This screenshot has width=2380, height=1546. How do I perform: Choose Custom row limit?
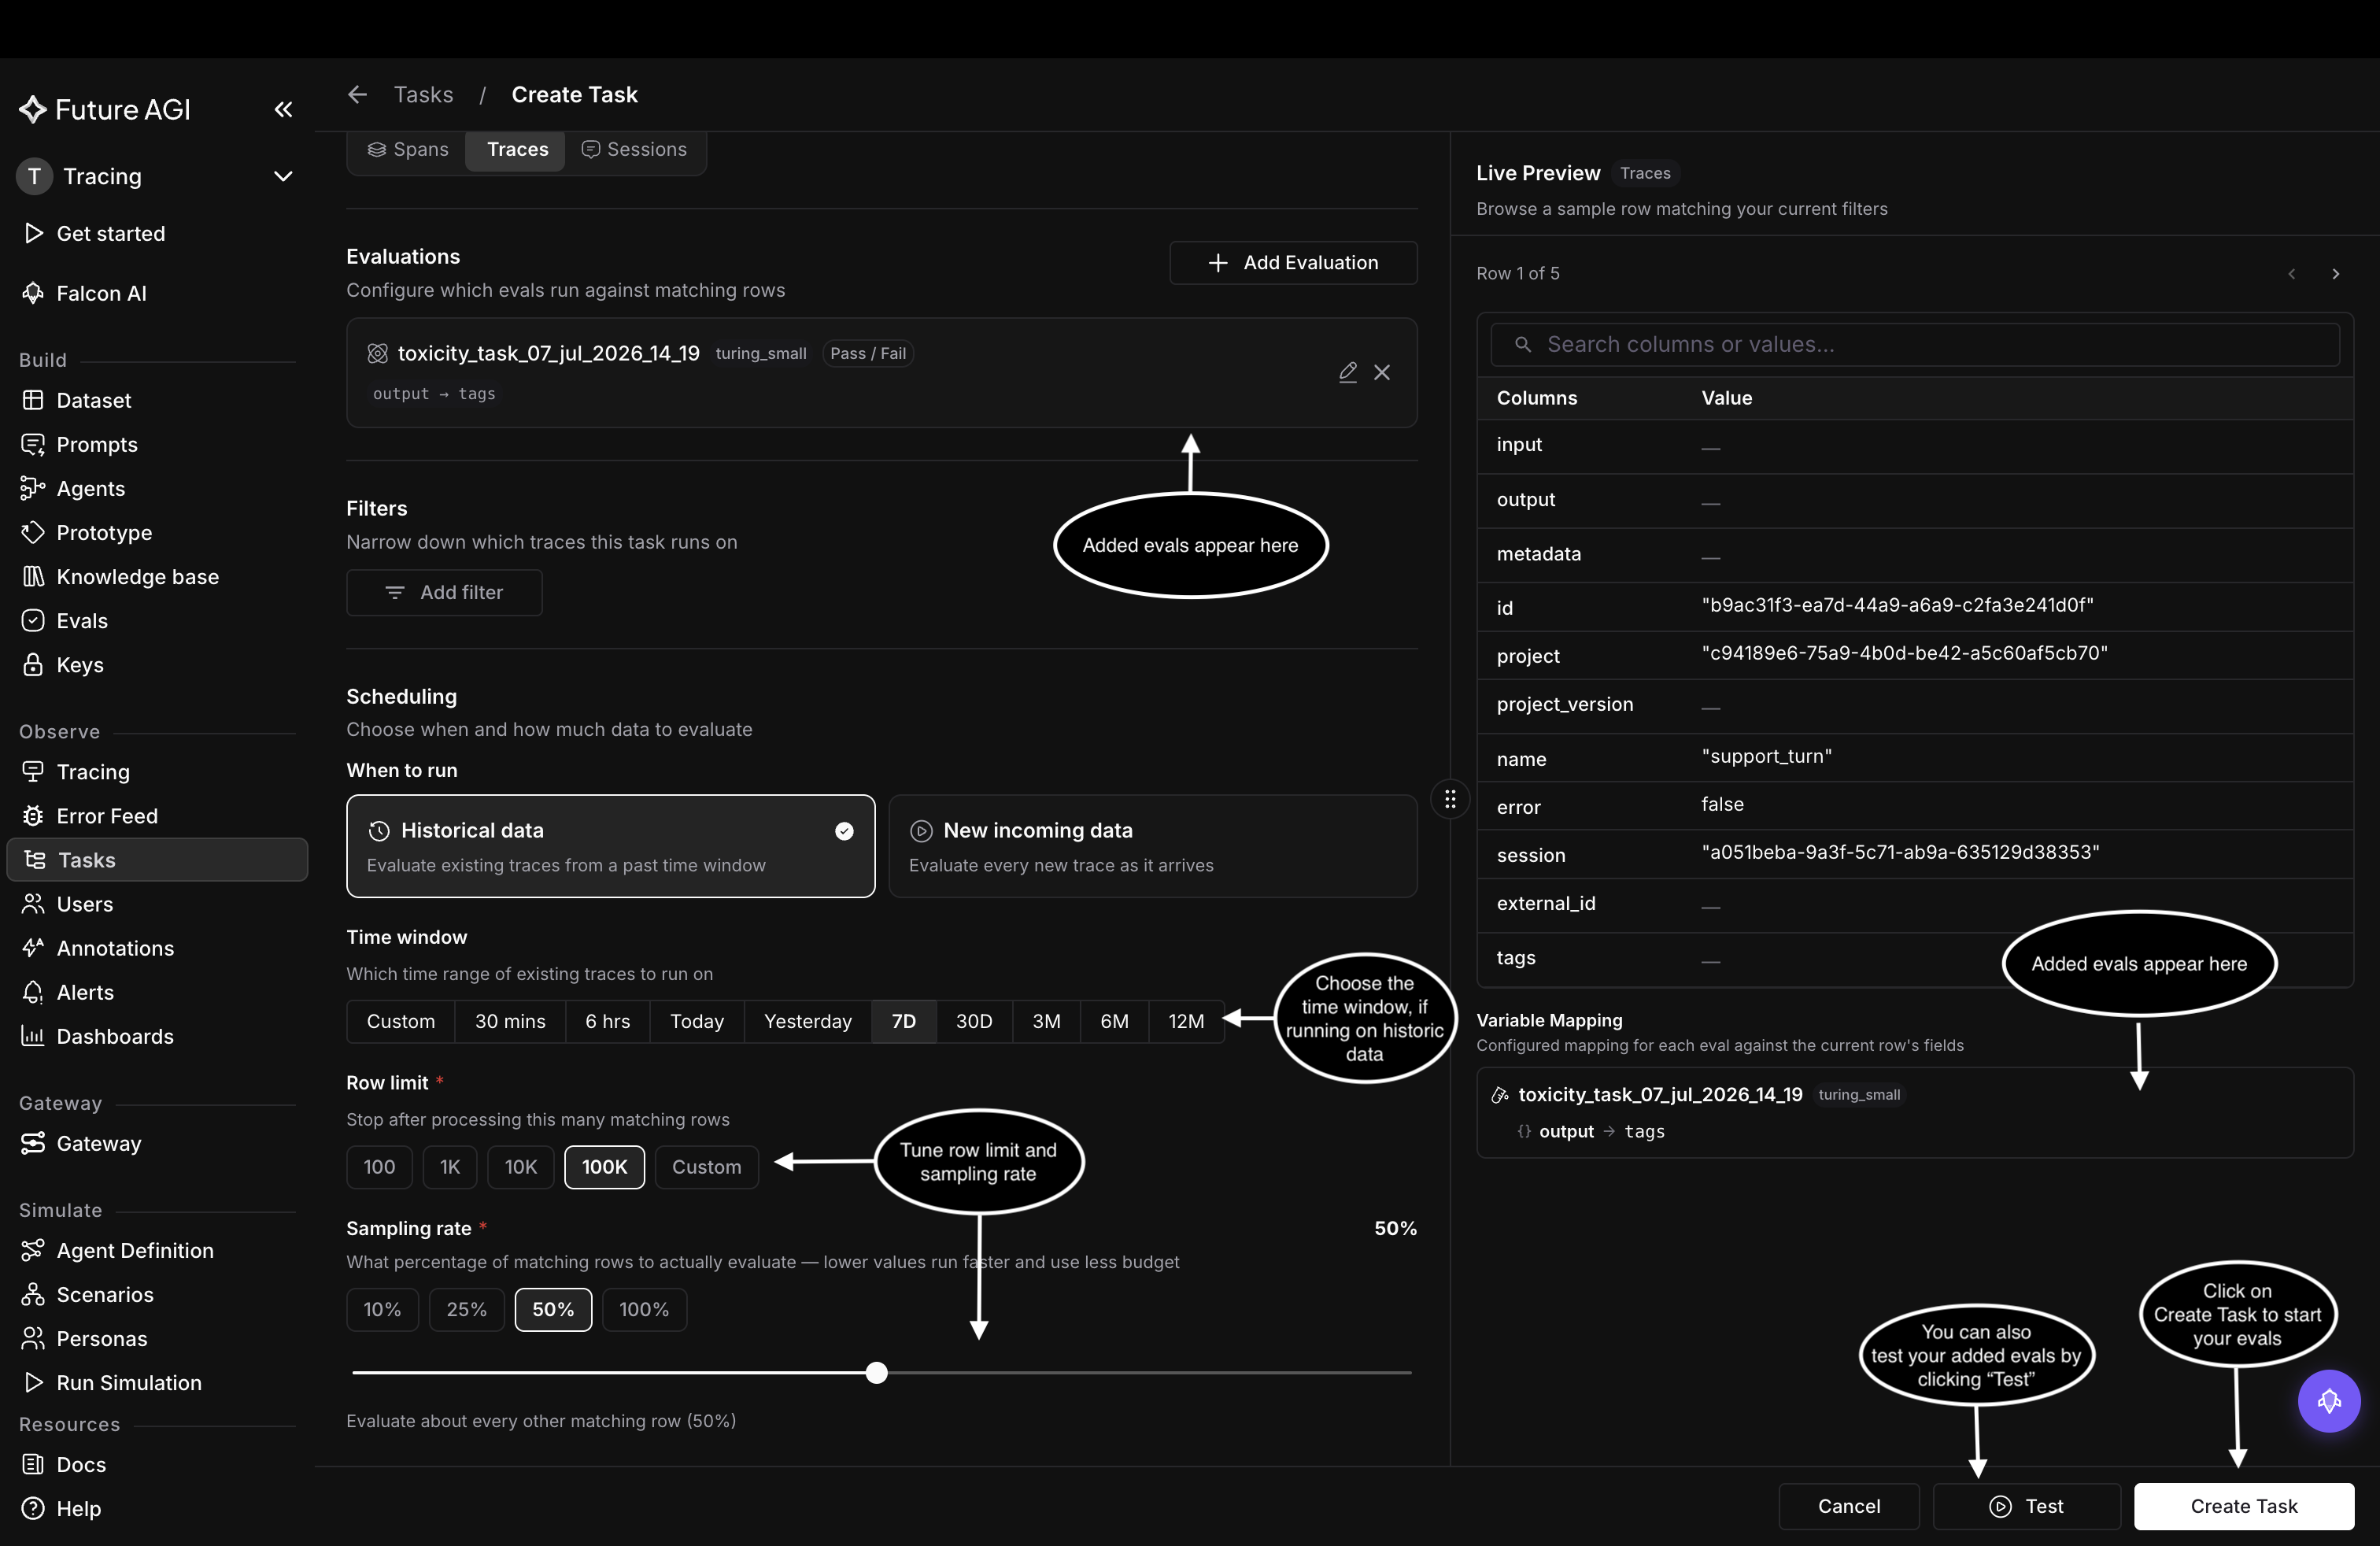(x=706, y=1167)
